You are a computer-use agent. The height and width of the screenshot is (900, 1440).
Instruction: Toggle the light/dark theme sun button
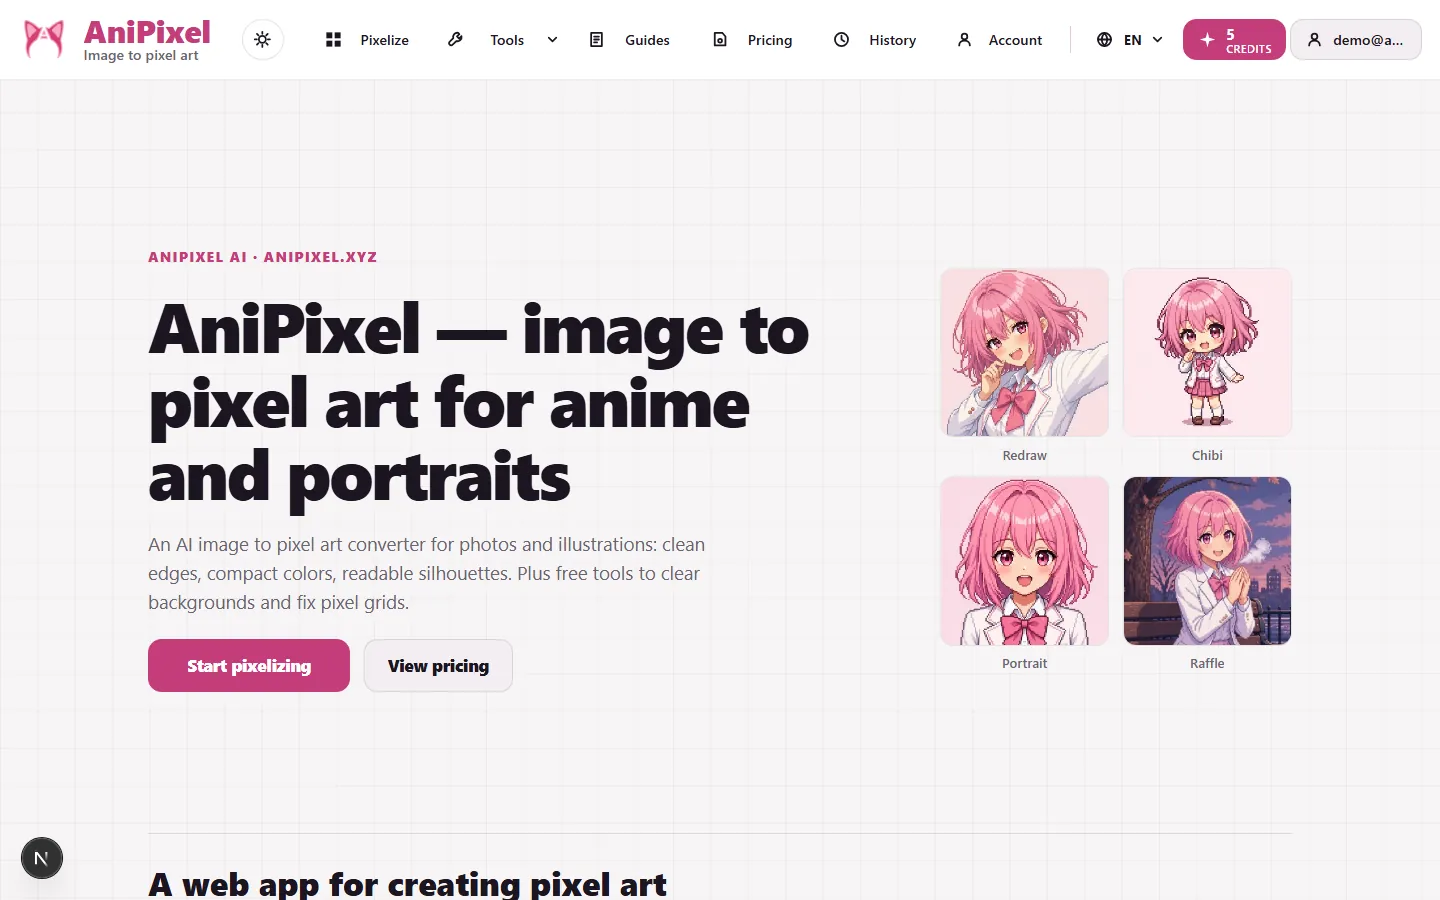point(263,40)
